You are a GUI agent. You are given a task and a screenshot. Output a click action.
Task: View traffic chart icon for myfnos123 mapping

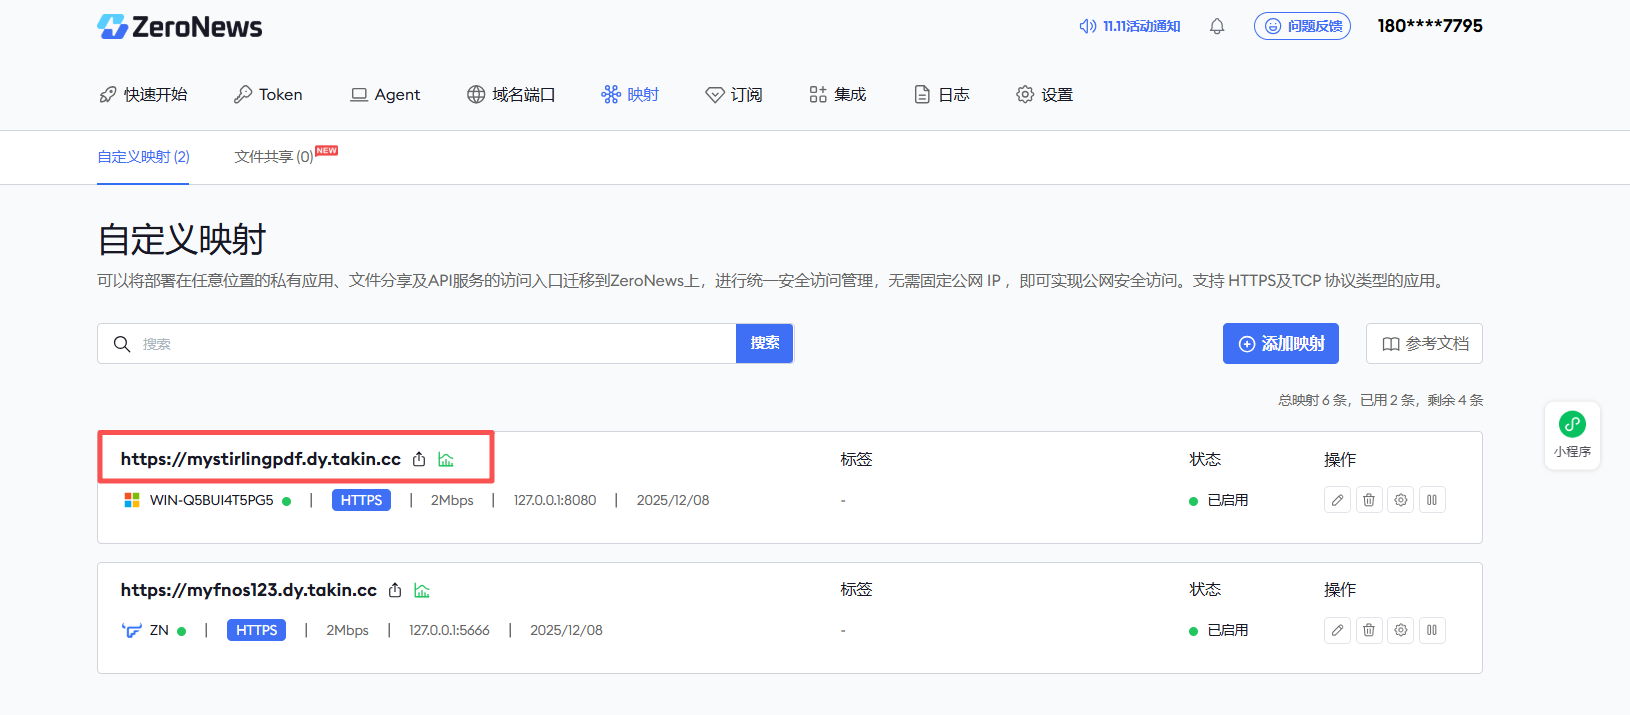tap(422, 591)
